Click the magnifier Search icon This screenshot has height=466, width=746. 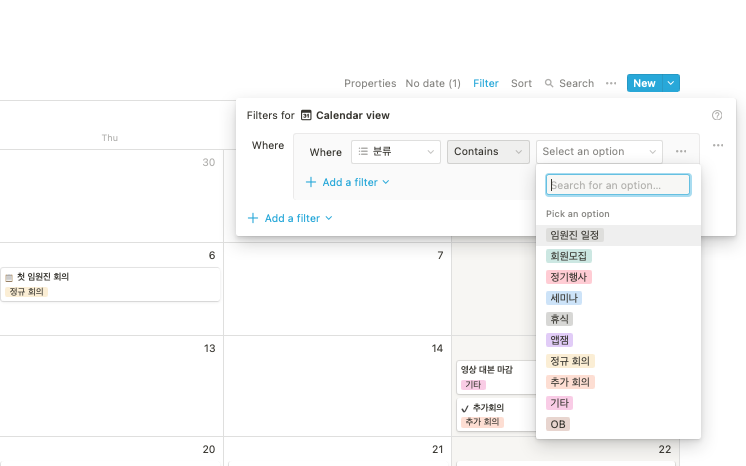549,83
